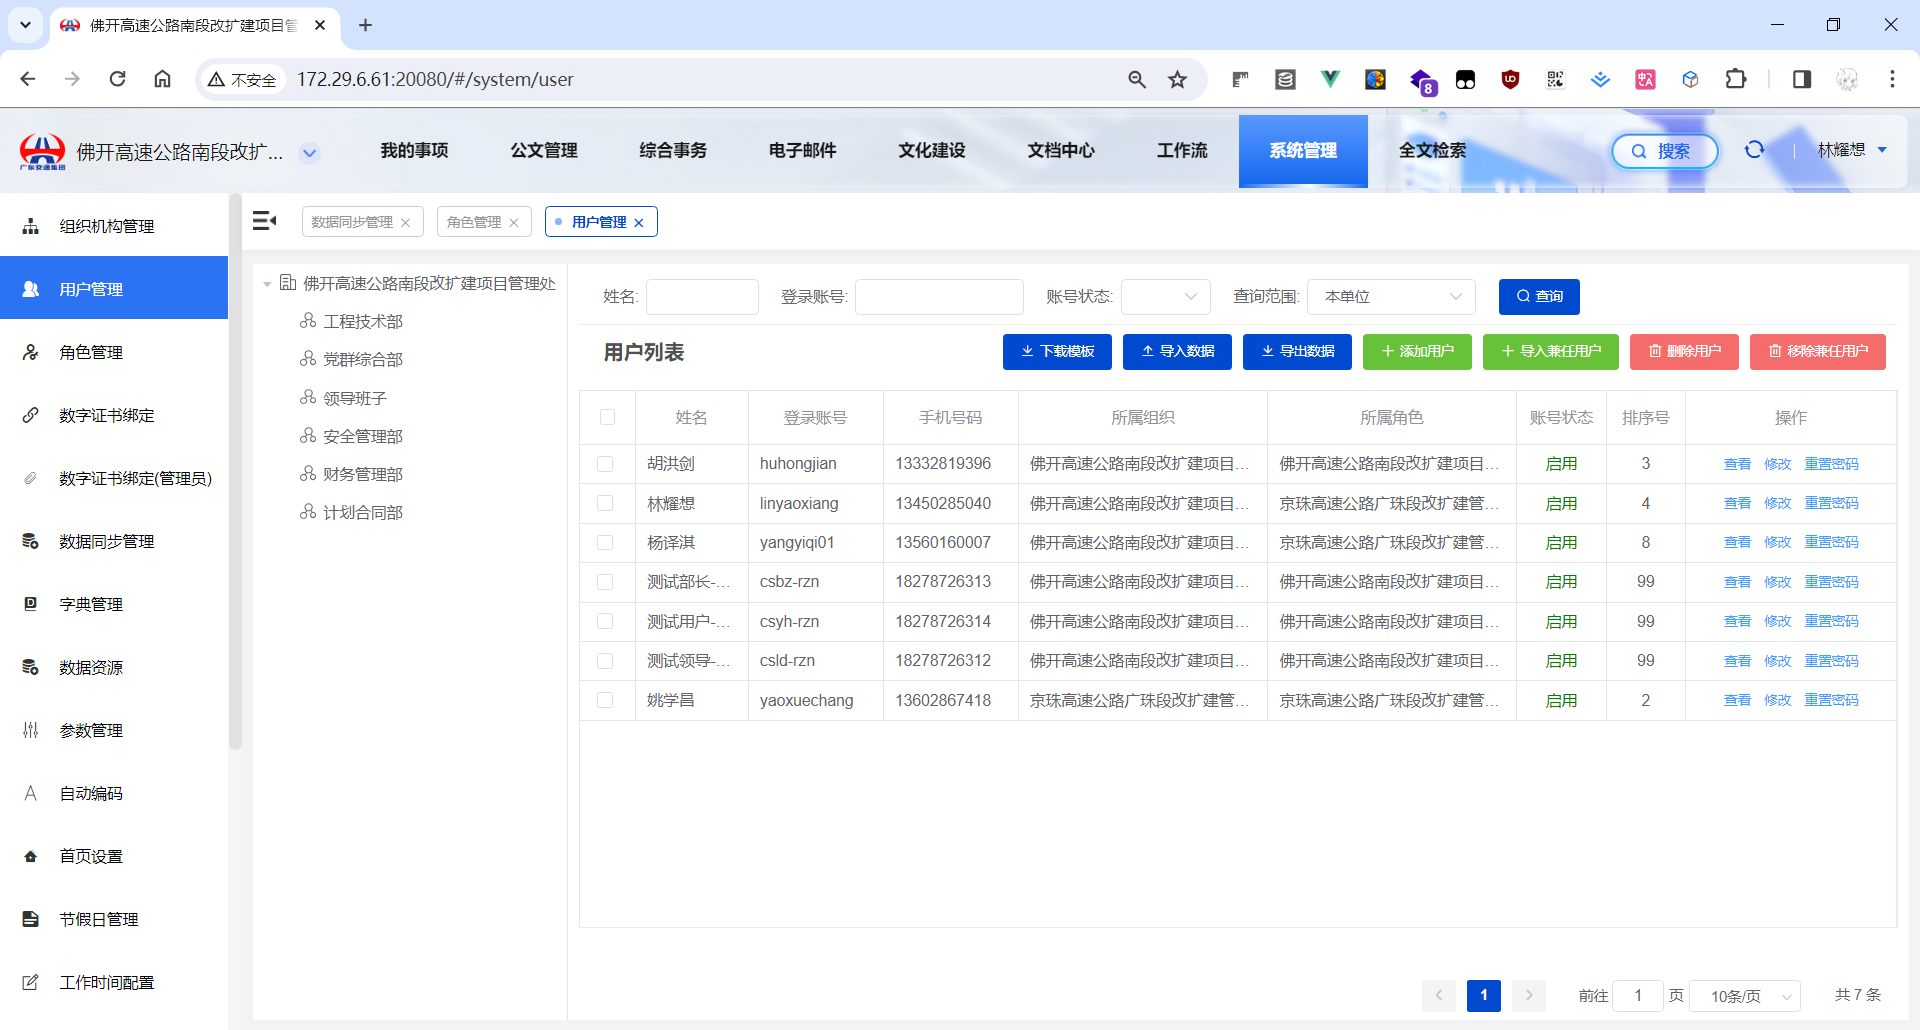Click the 首页设置 home icon in sidebar
1920x1030 pixels.
pos(31,856)
